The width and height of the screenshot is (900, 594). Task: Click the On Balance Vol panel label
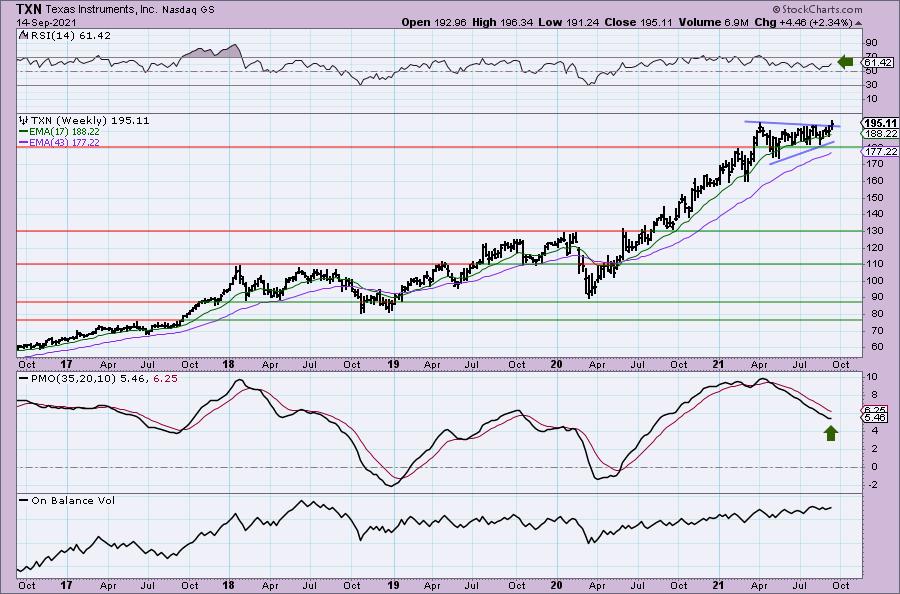pyautogui.click(x=73, y=500)
